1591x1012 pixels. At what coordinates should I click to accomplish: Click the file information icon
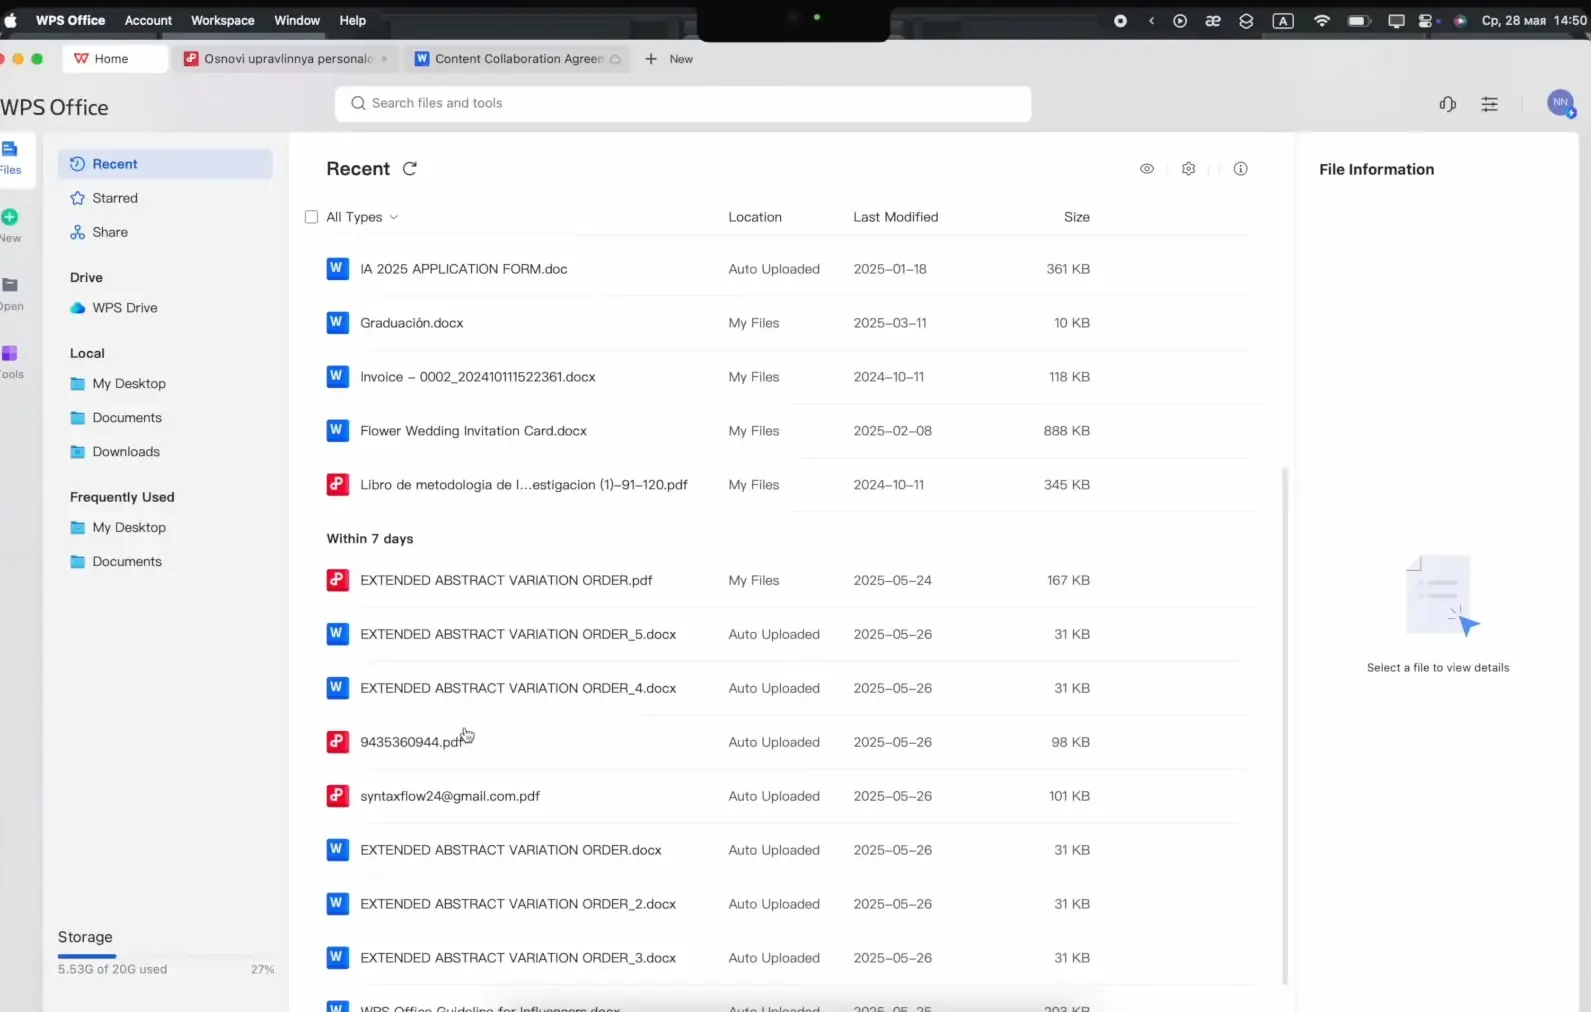click(1240, 169)
